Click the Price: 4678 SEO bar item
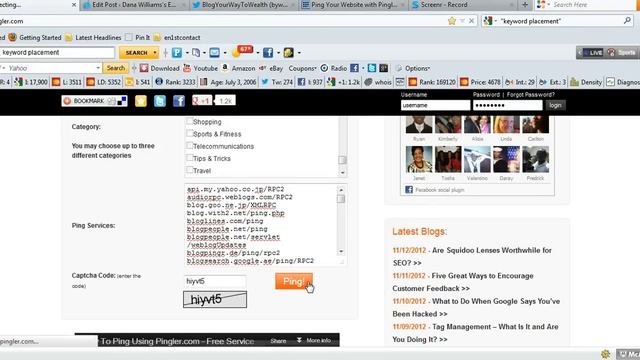The height and width of the screenshot is (360, 640). (x=480, y=82)
